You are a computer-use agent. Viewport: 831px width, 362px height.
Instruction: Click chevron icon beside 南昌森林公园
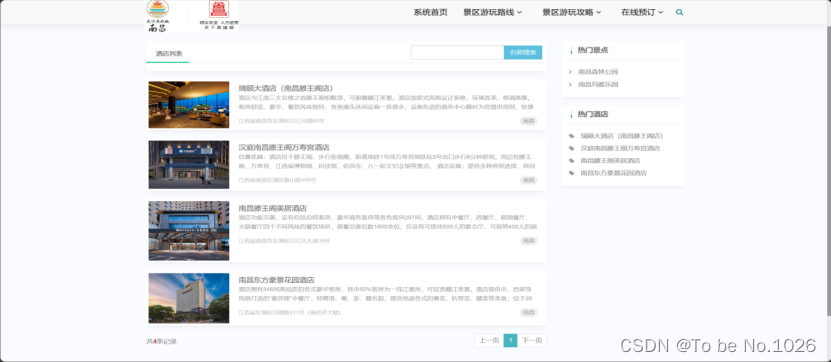[x=570, y=72]
